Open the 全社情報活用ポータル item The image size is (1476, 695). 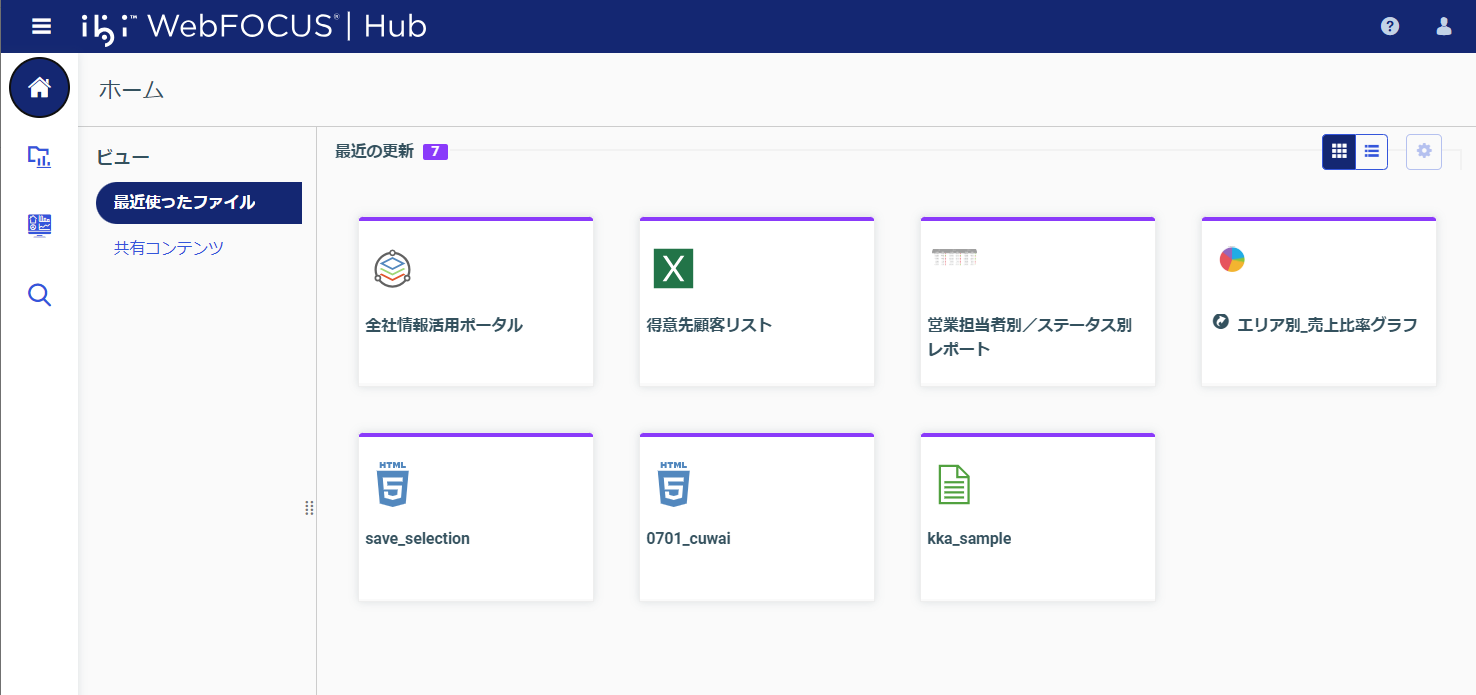click(475, 300)
